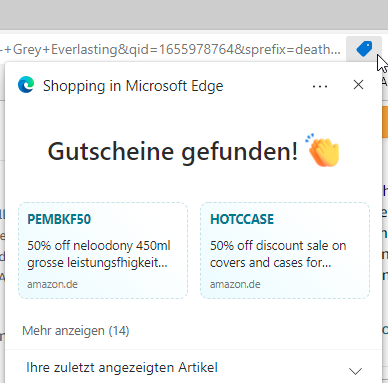The image size is (388, 383).
Task: Click the orange button at the page's right edge
Action: point(385,122)
